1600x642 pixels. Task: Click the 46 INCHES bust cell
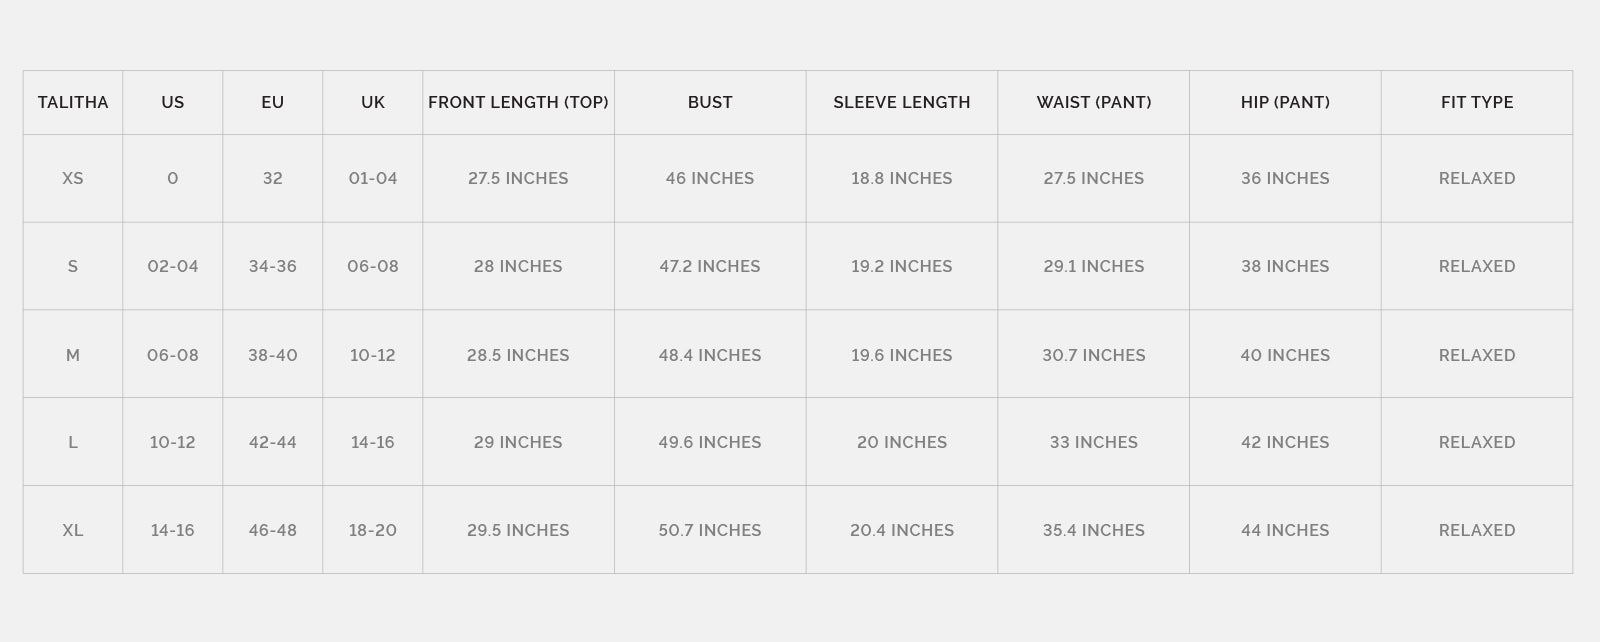tap(710, 178)
